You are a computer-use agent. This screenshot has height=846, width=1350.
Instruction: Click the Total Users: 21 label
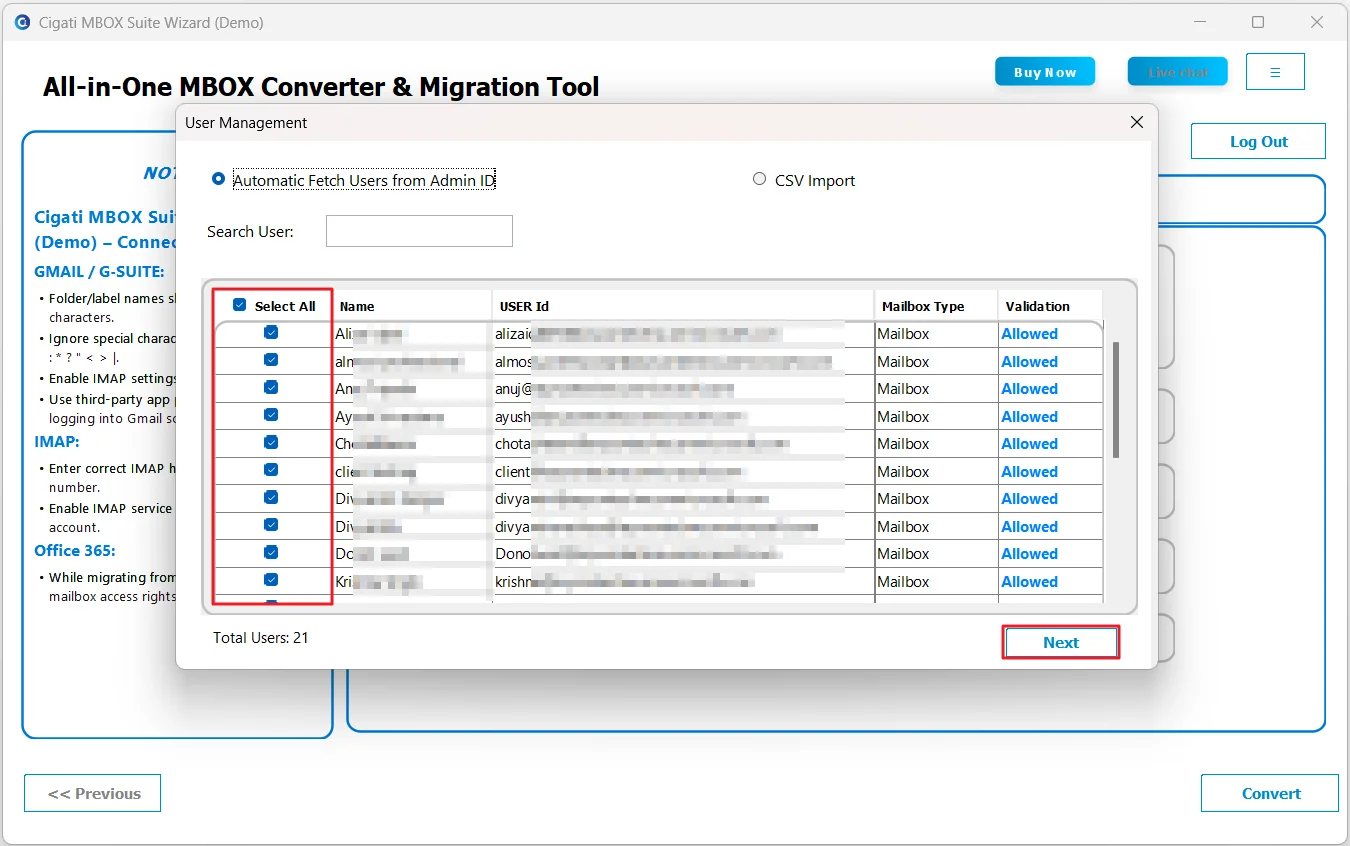261,637
